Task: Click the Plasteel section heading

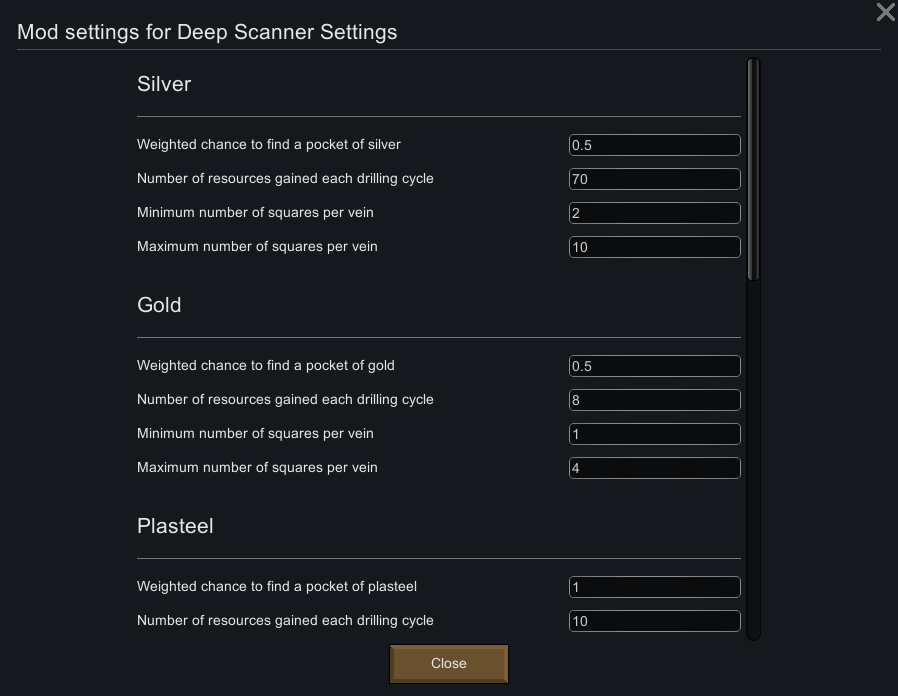Action: pyautogui.click(x=175, y=526)
